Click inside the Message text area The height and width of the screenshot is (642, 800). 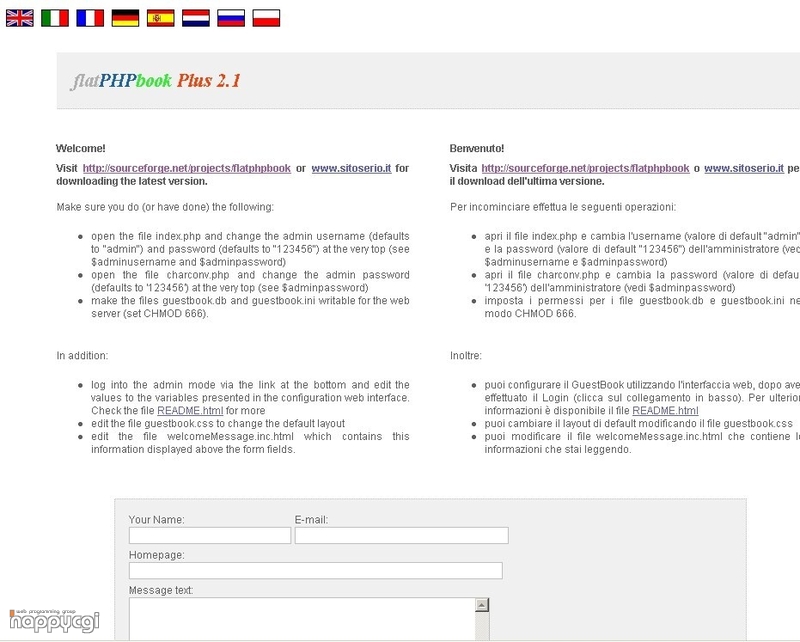click(x=302, y=619)
